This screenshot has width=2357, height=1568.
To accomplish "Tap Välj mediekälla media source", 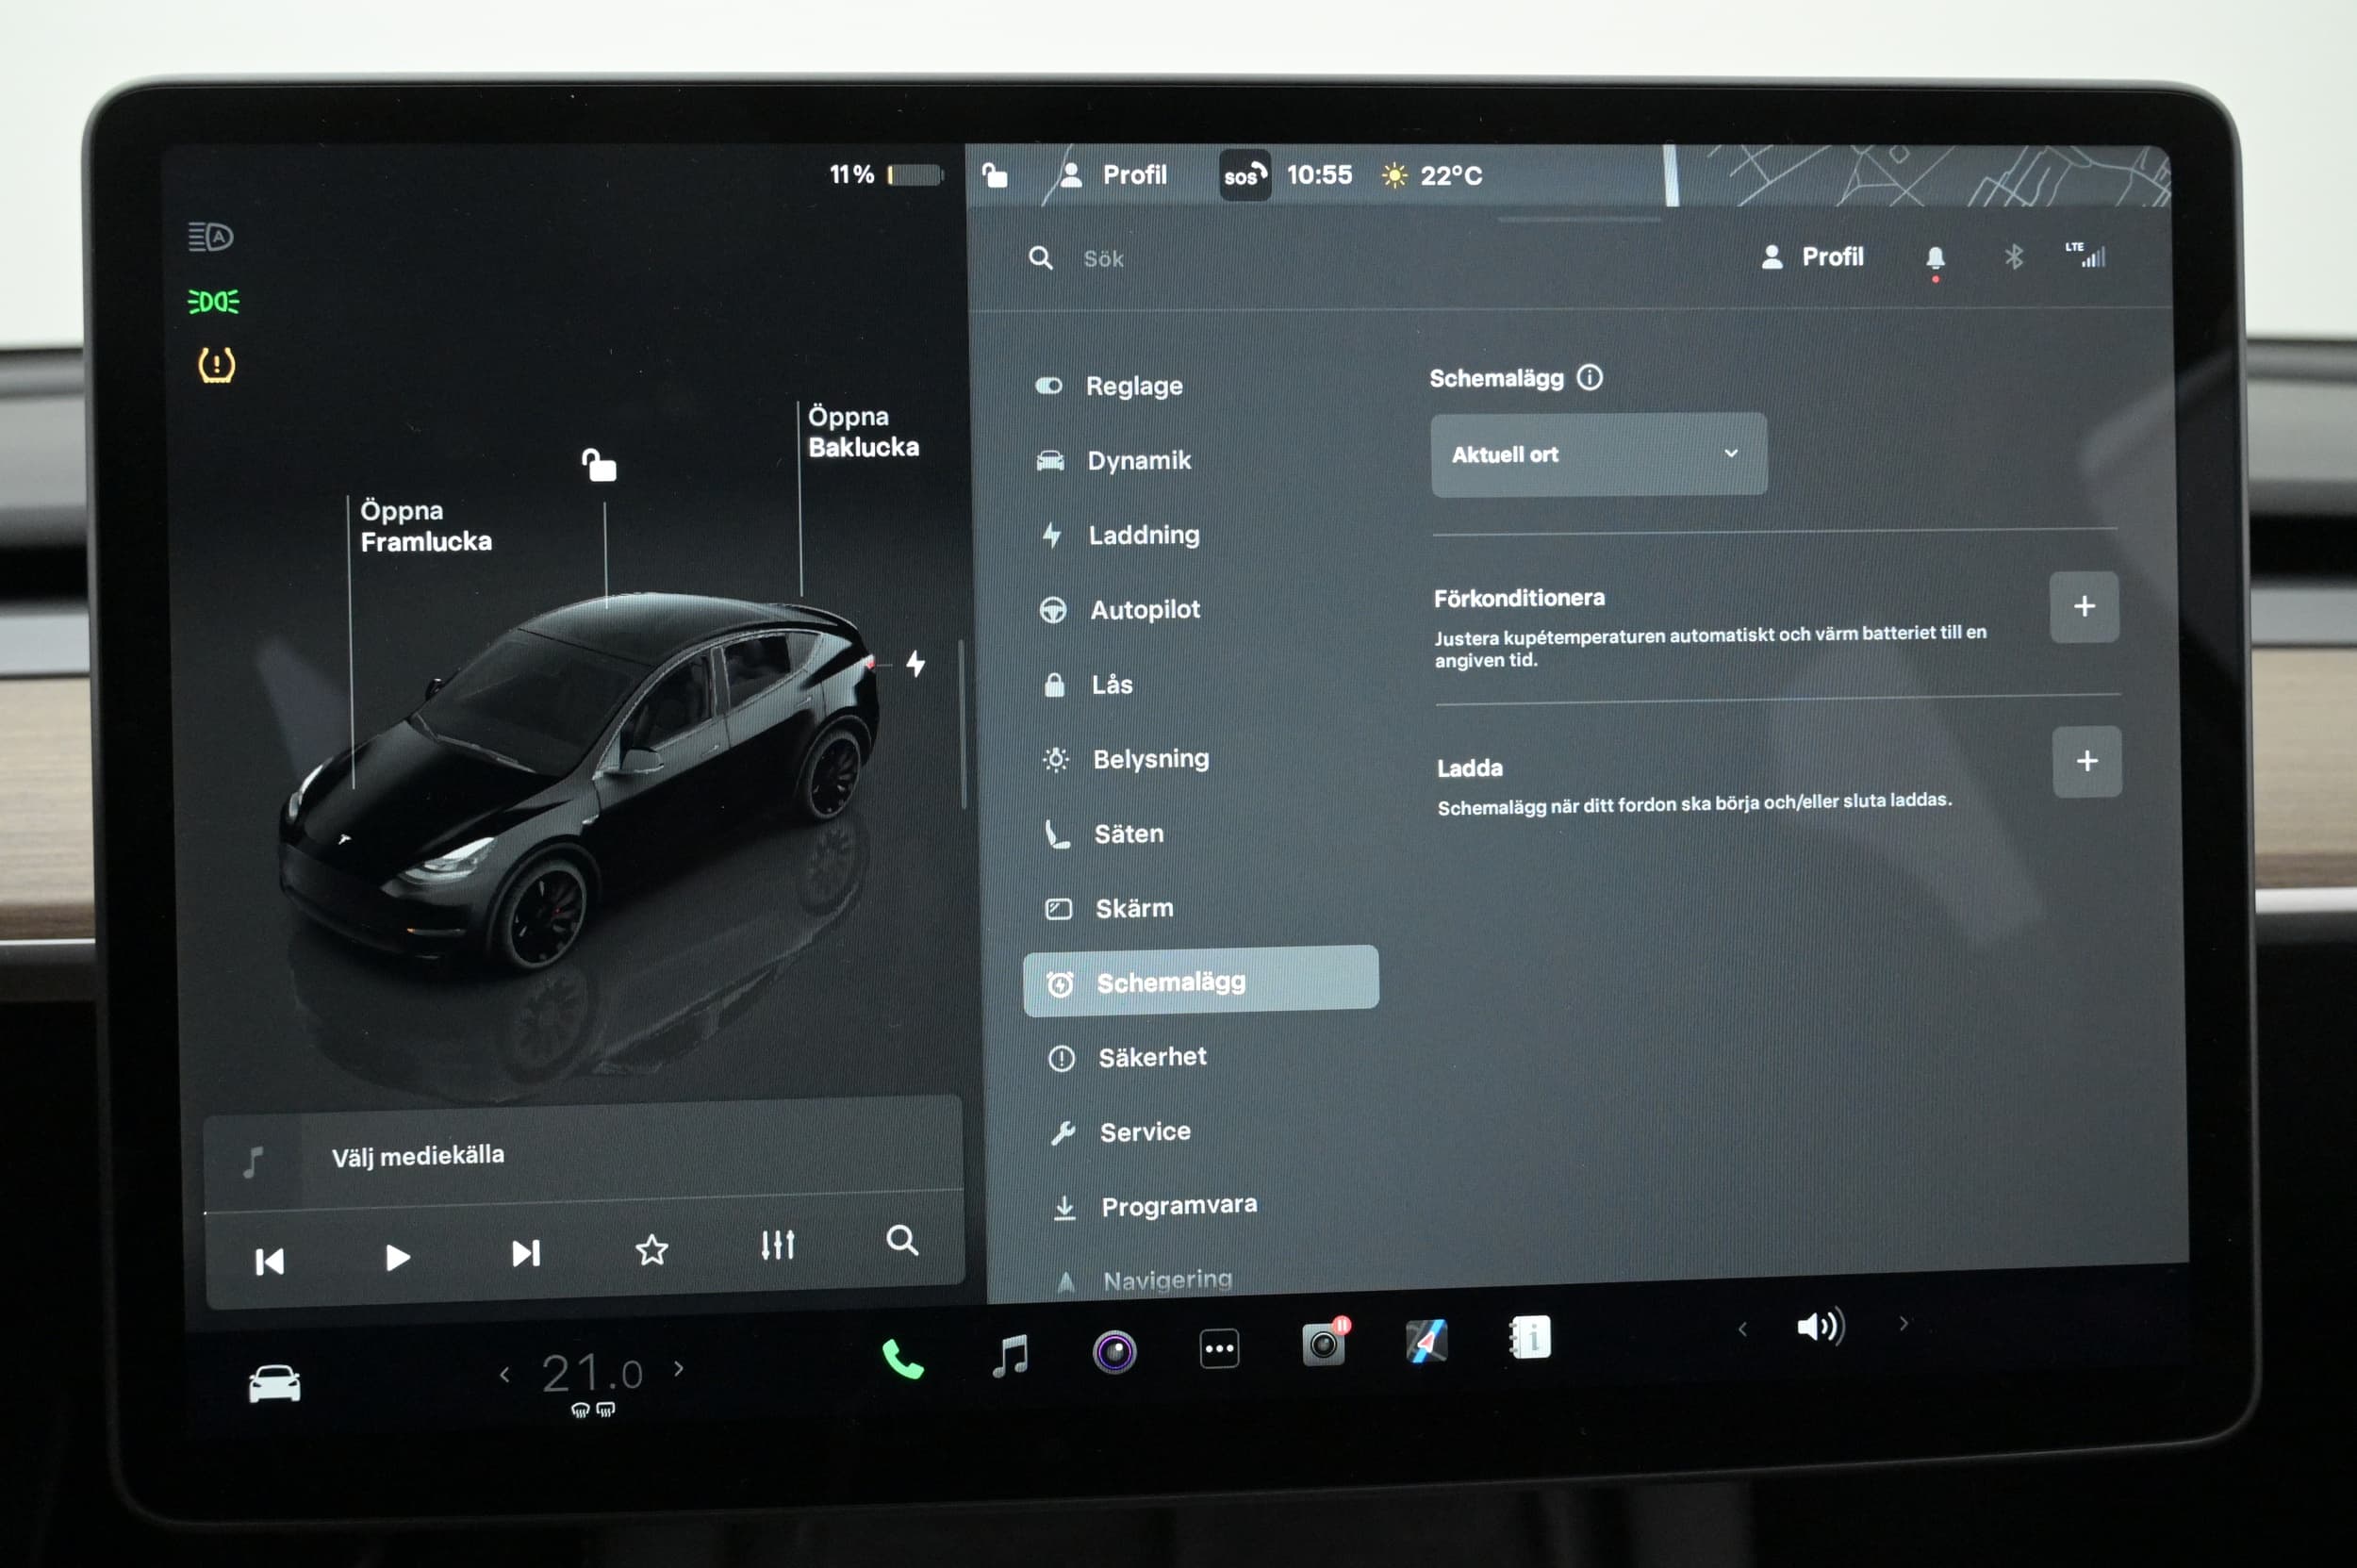I will pos(418,1156).
